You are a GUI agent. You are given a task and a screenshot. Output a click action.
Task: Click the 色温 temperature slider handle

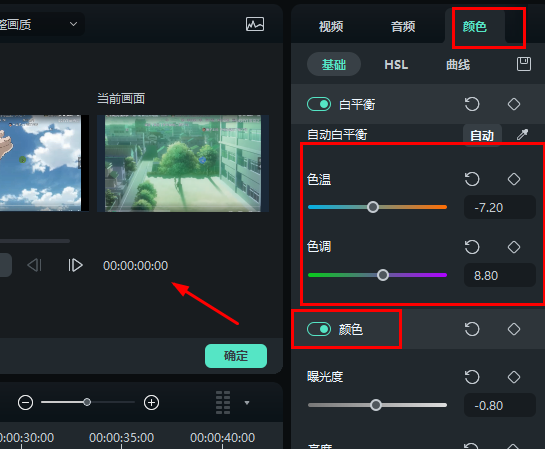click(373, 207)
